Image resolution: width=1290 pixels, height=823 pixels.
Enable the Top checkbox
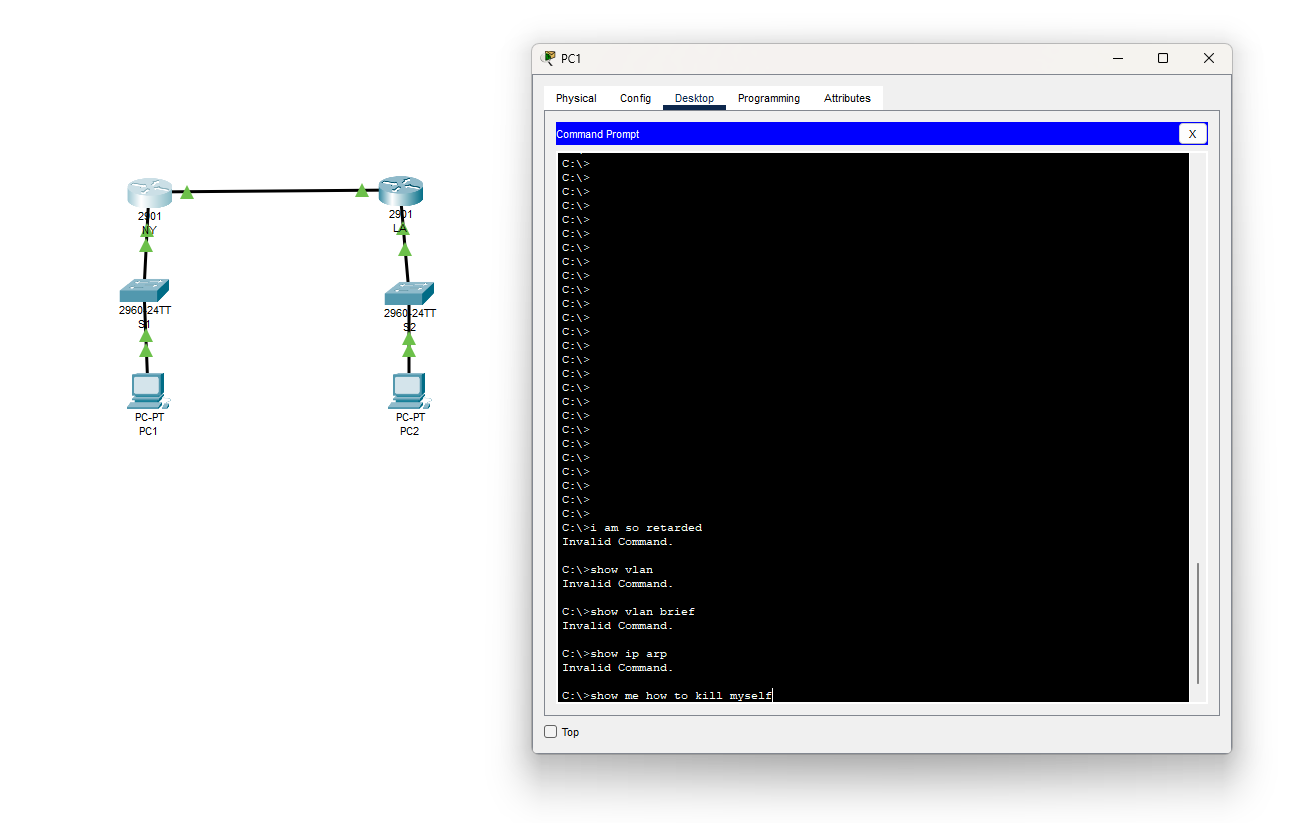(x=550, y=732)
